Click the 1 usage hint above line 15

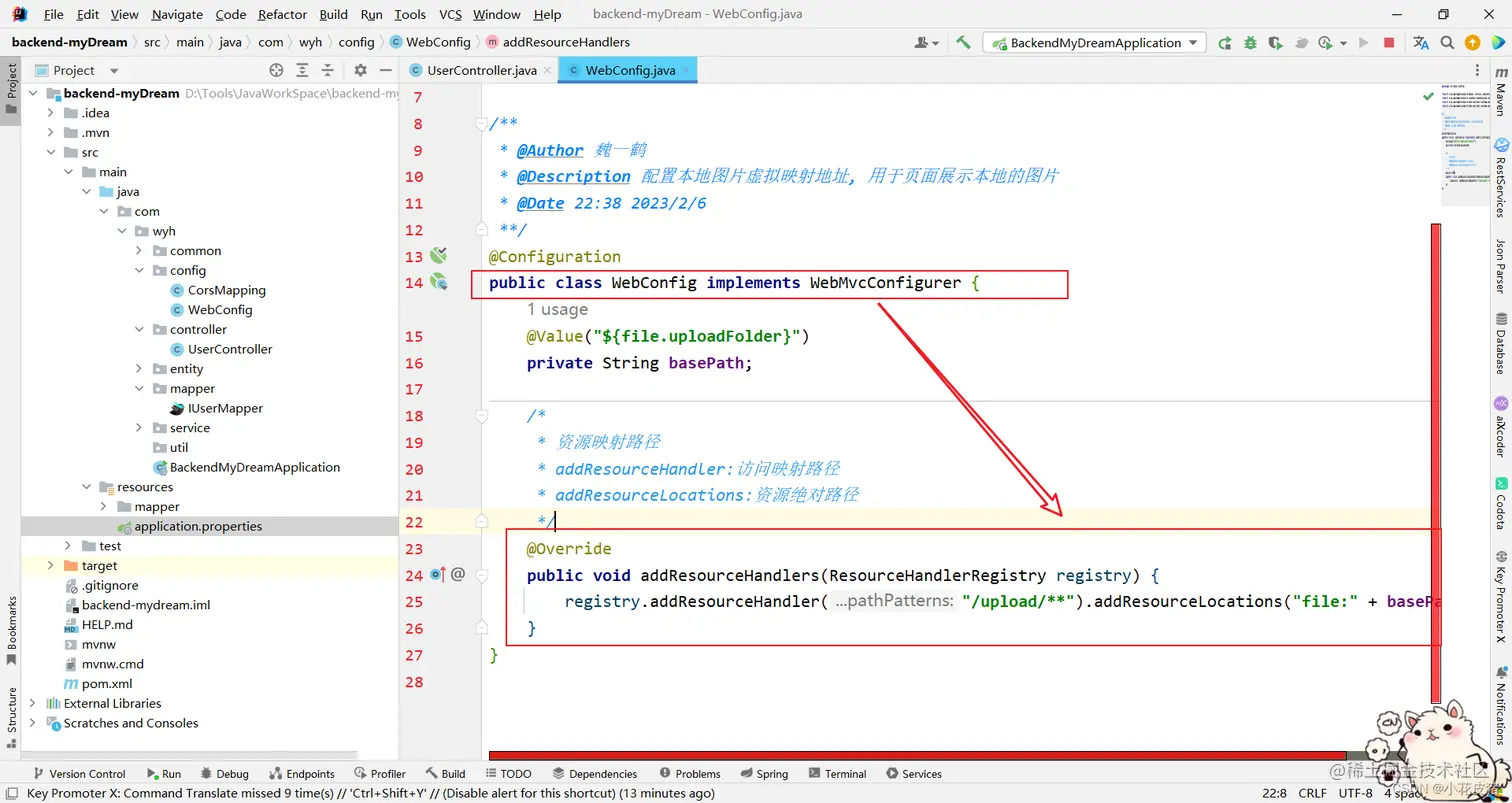557,309
